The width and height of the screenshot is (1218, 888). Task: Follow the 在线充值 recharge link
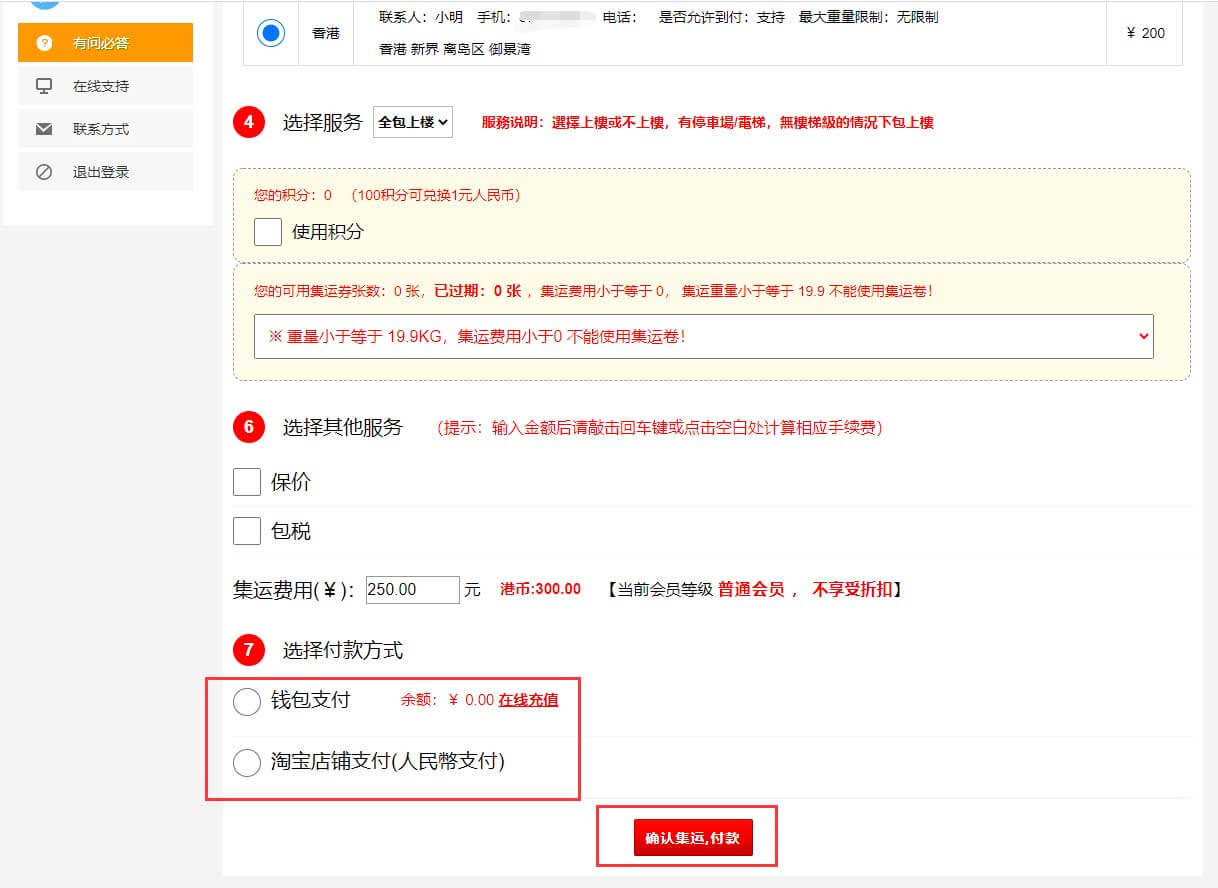pyautogui.click(x=528, y=700)
